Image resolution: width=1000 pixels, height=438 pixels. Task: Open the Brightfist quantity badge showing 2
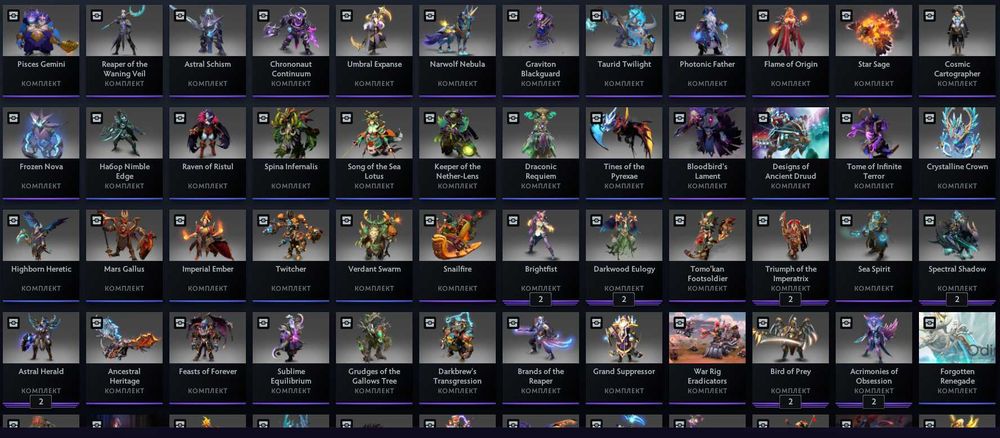pyautogui.click(x=540, y=300)
